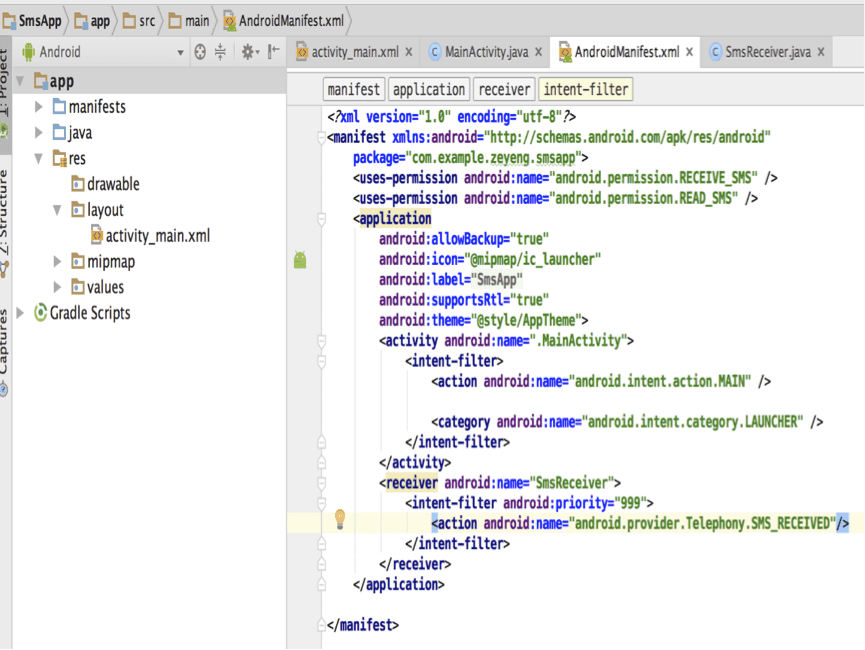Viewport: 865px width, 650px height.
Task: Click the src folder in navigation bar
Action: click(x=139, y=20)
